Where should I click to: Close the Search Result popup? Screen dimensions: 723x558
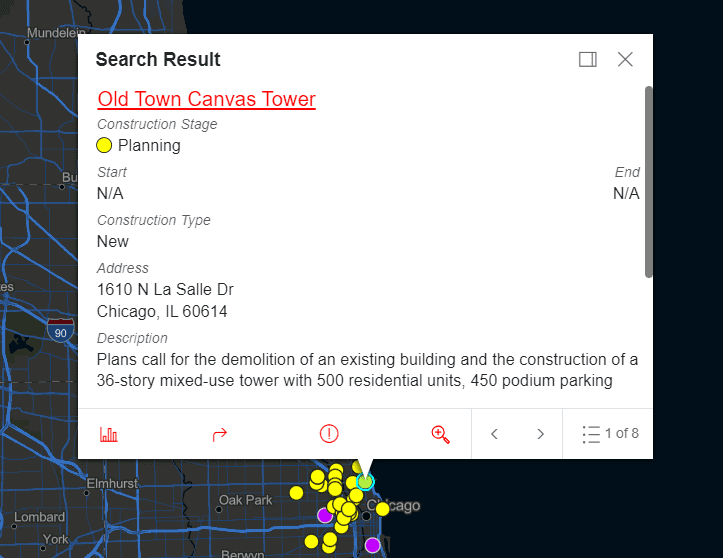625,60
